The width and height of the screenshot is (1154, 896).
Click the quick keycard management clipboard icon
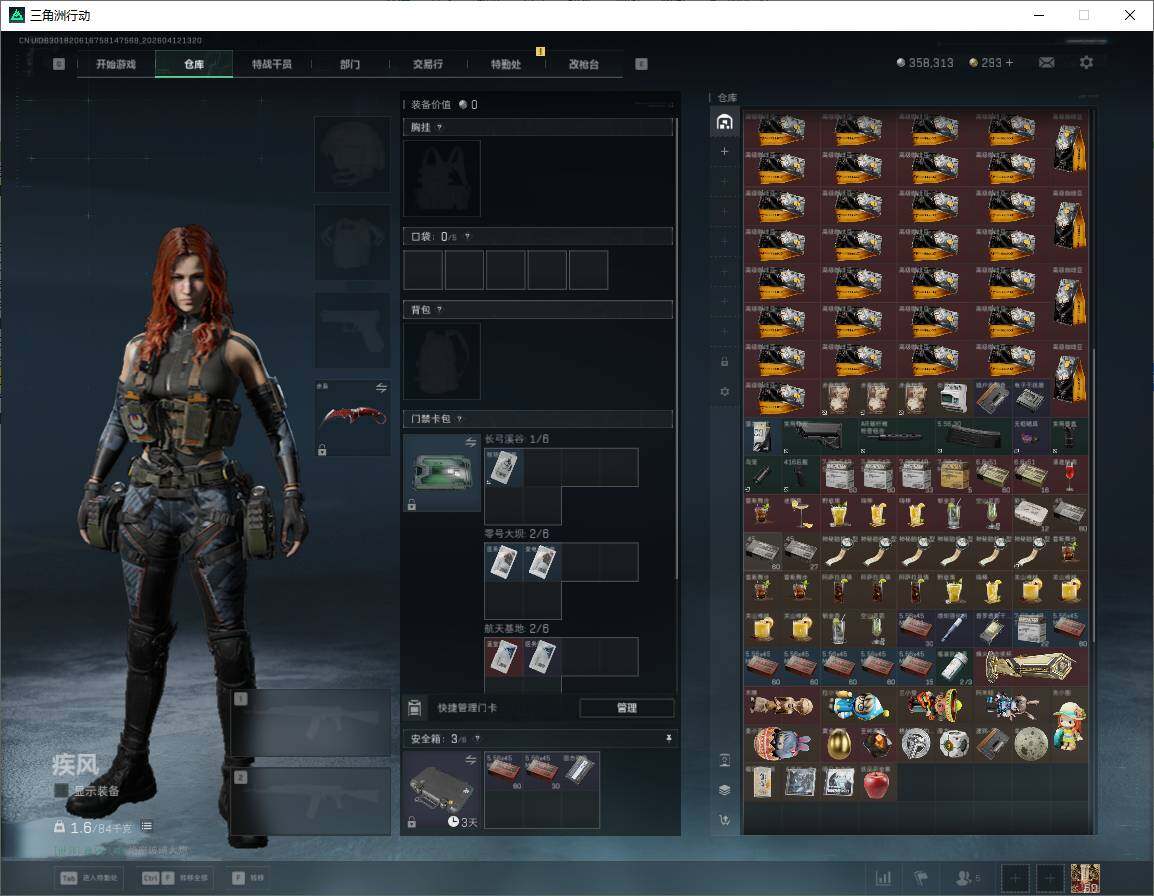click(415, 708)
